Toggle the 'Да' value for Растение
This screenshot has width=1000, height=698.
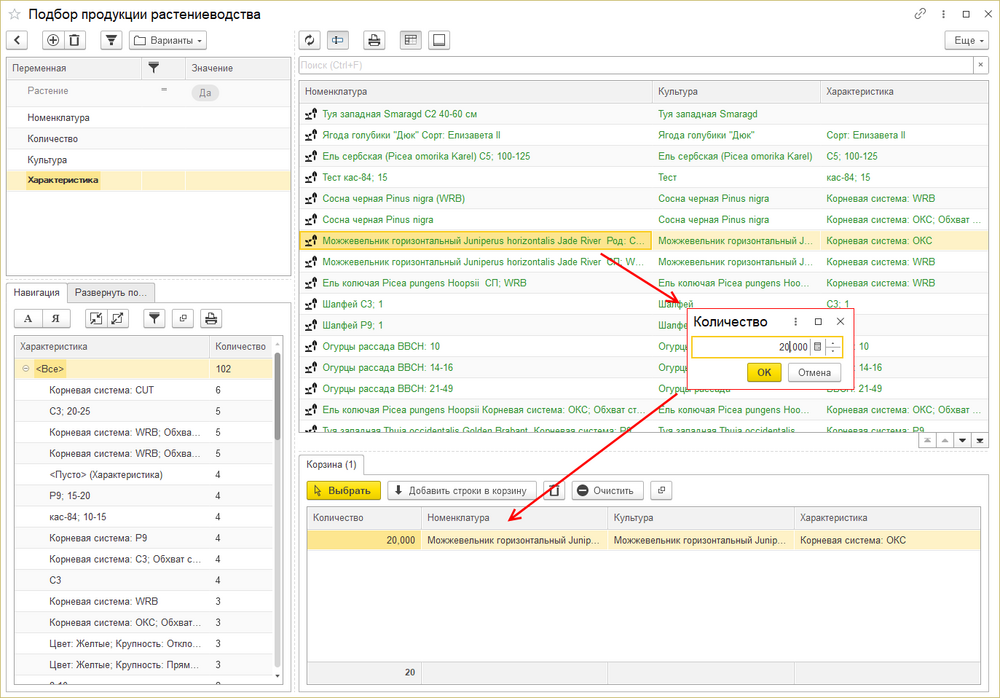coord(205,92)
